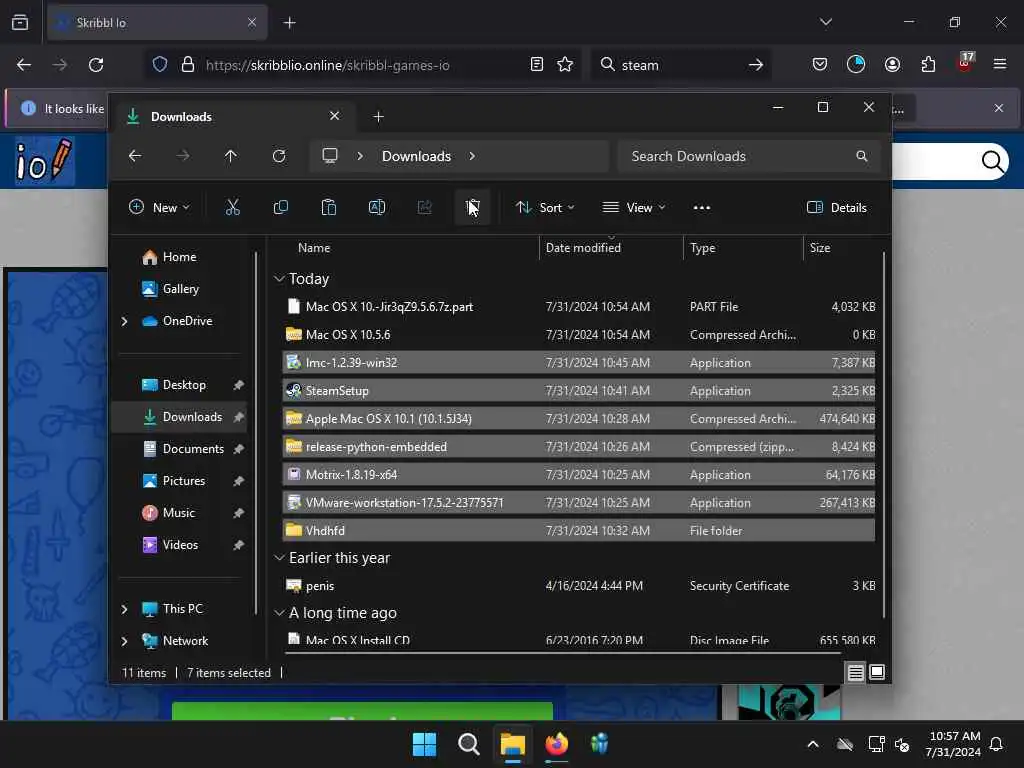This screenshot has width=1024, height=768.
Task: Refresh the Downloads folder view
Action: click(x=279, y=156)
